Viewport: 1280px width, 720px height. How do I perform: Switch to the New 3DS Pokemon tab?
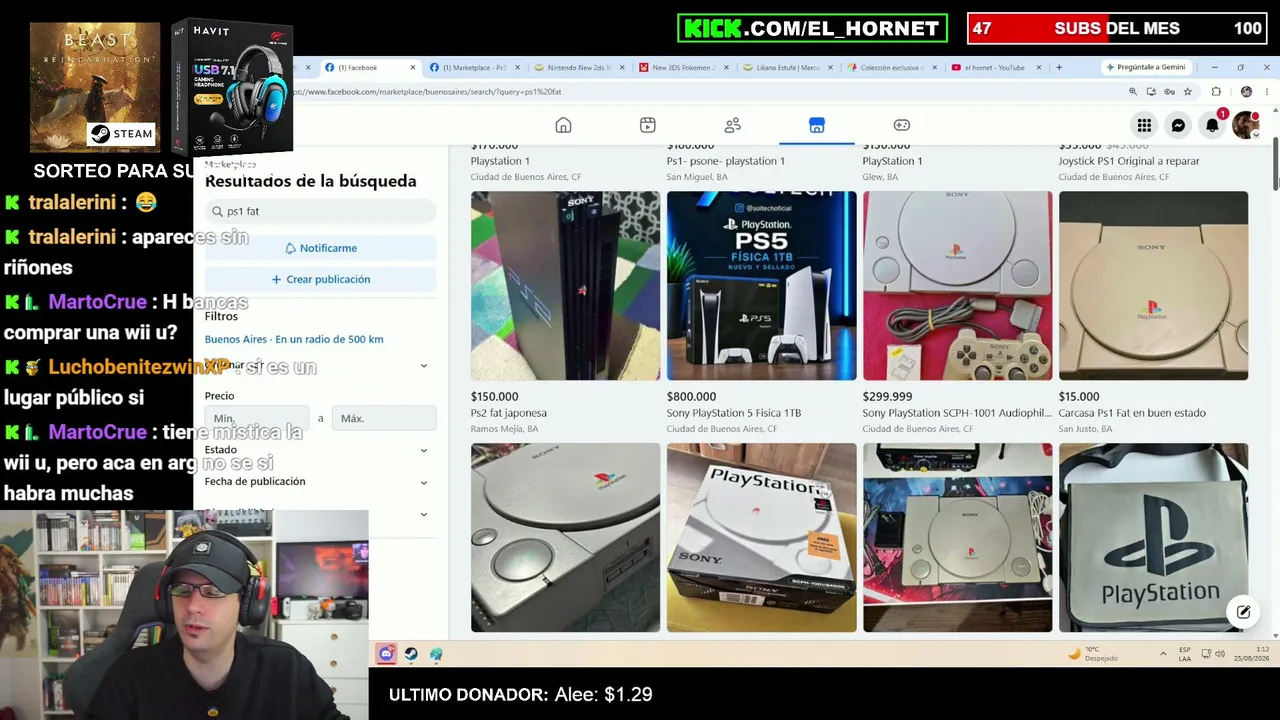pos(683,67)
